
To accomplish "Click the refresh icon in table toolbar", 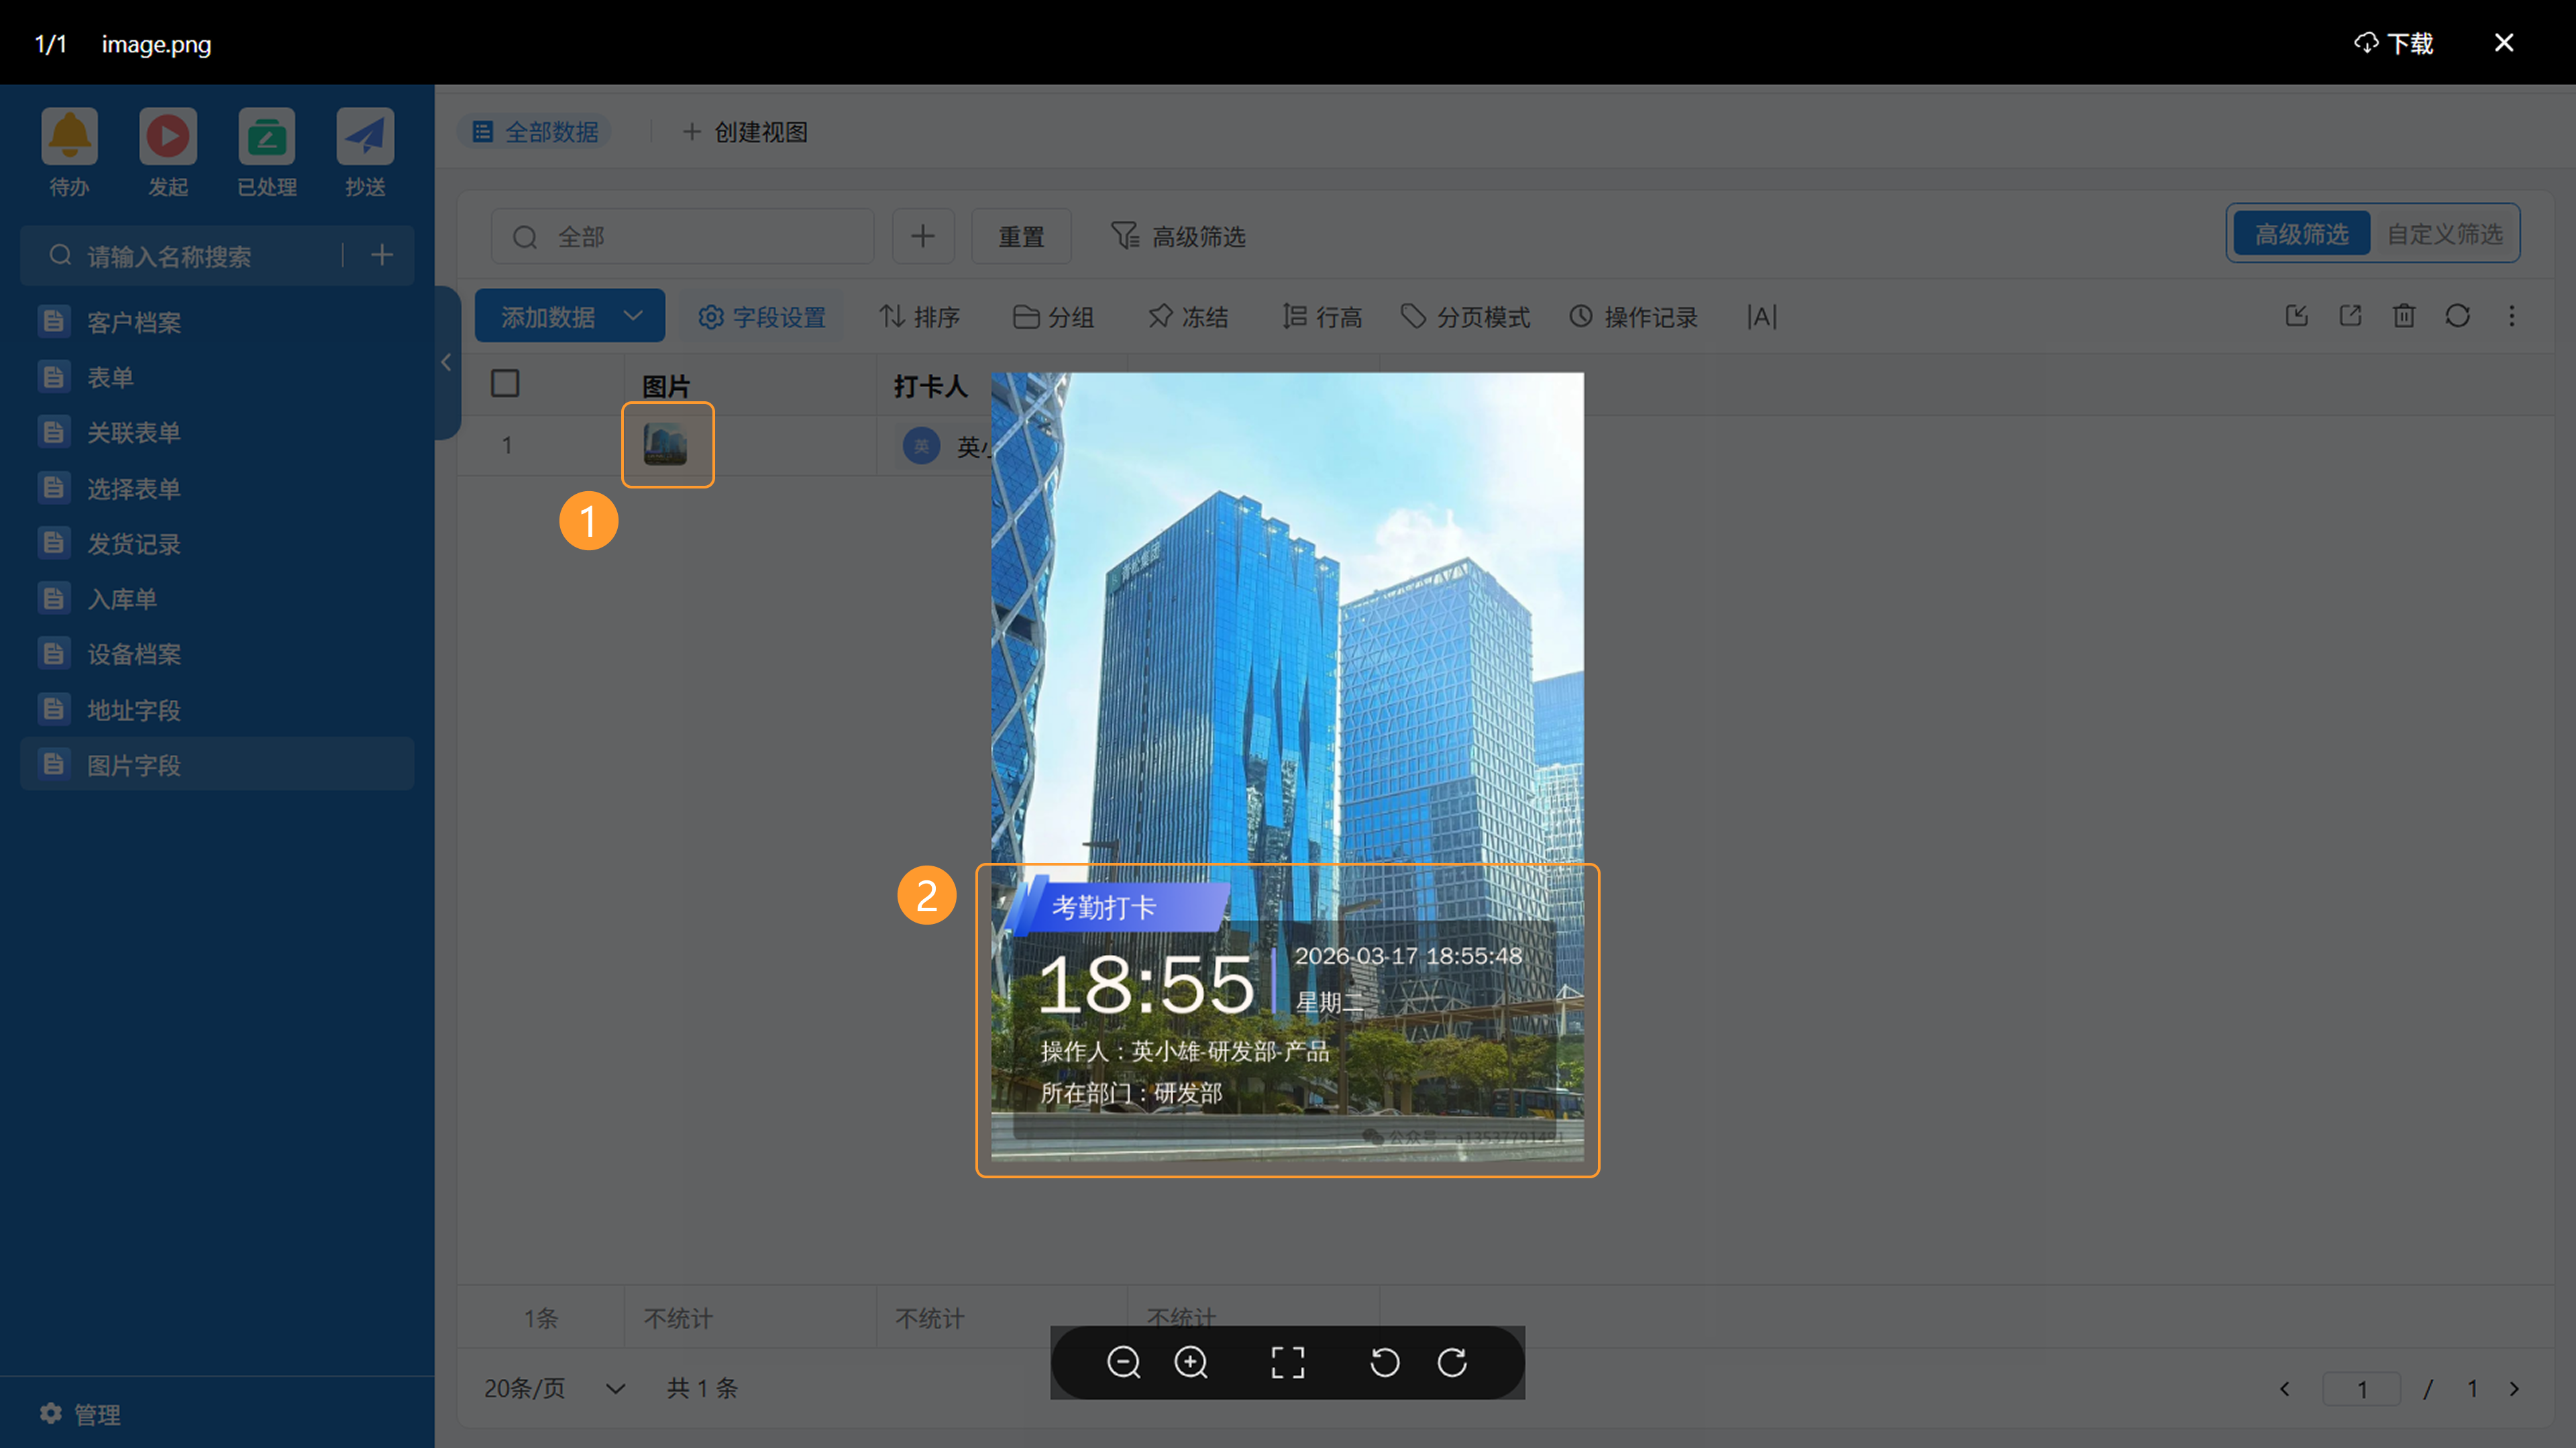I will [x=2457, y=316].
